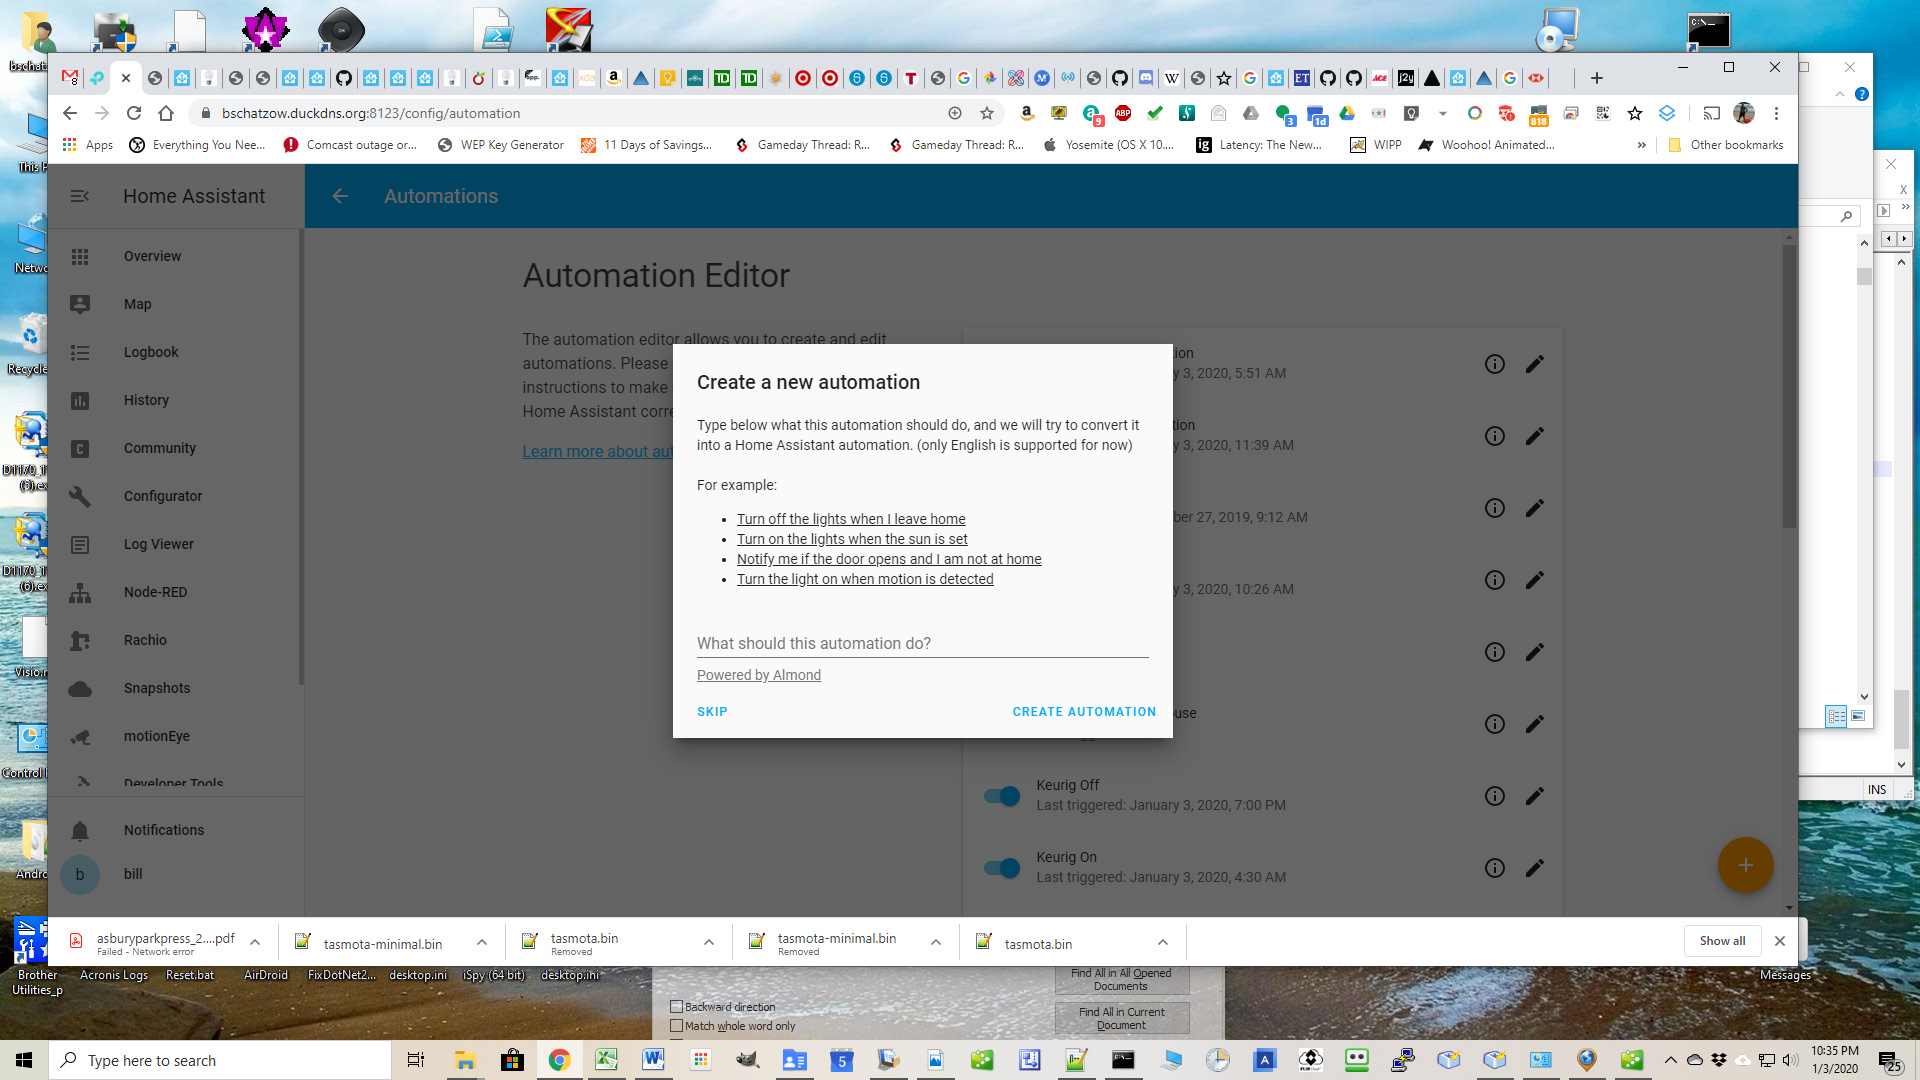Collapse the Home Assistant sidebar menu icon
Screen dimensions: 1920x1080
pyautogui.click(x=80, y=197)
